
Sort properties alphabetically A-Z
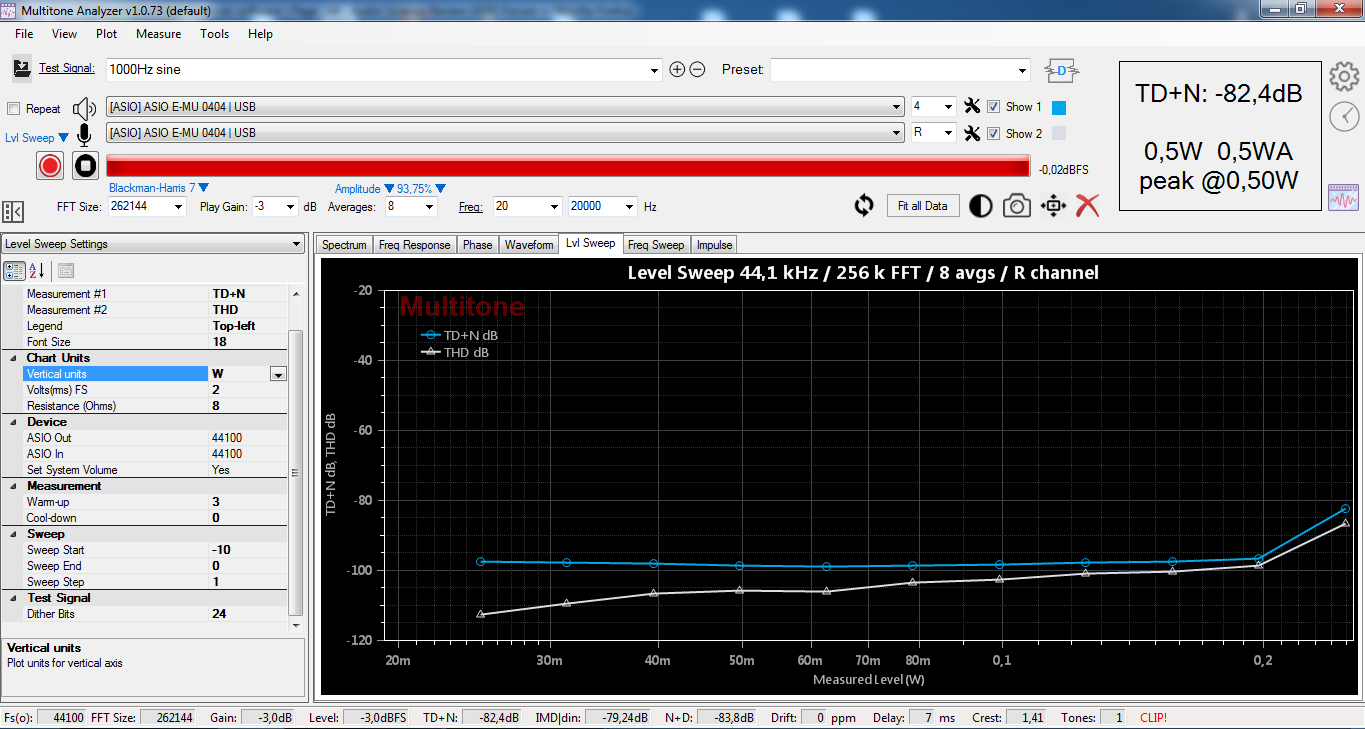37,270
